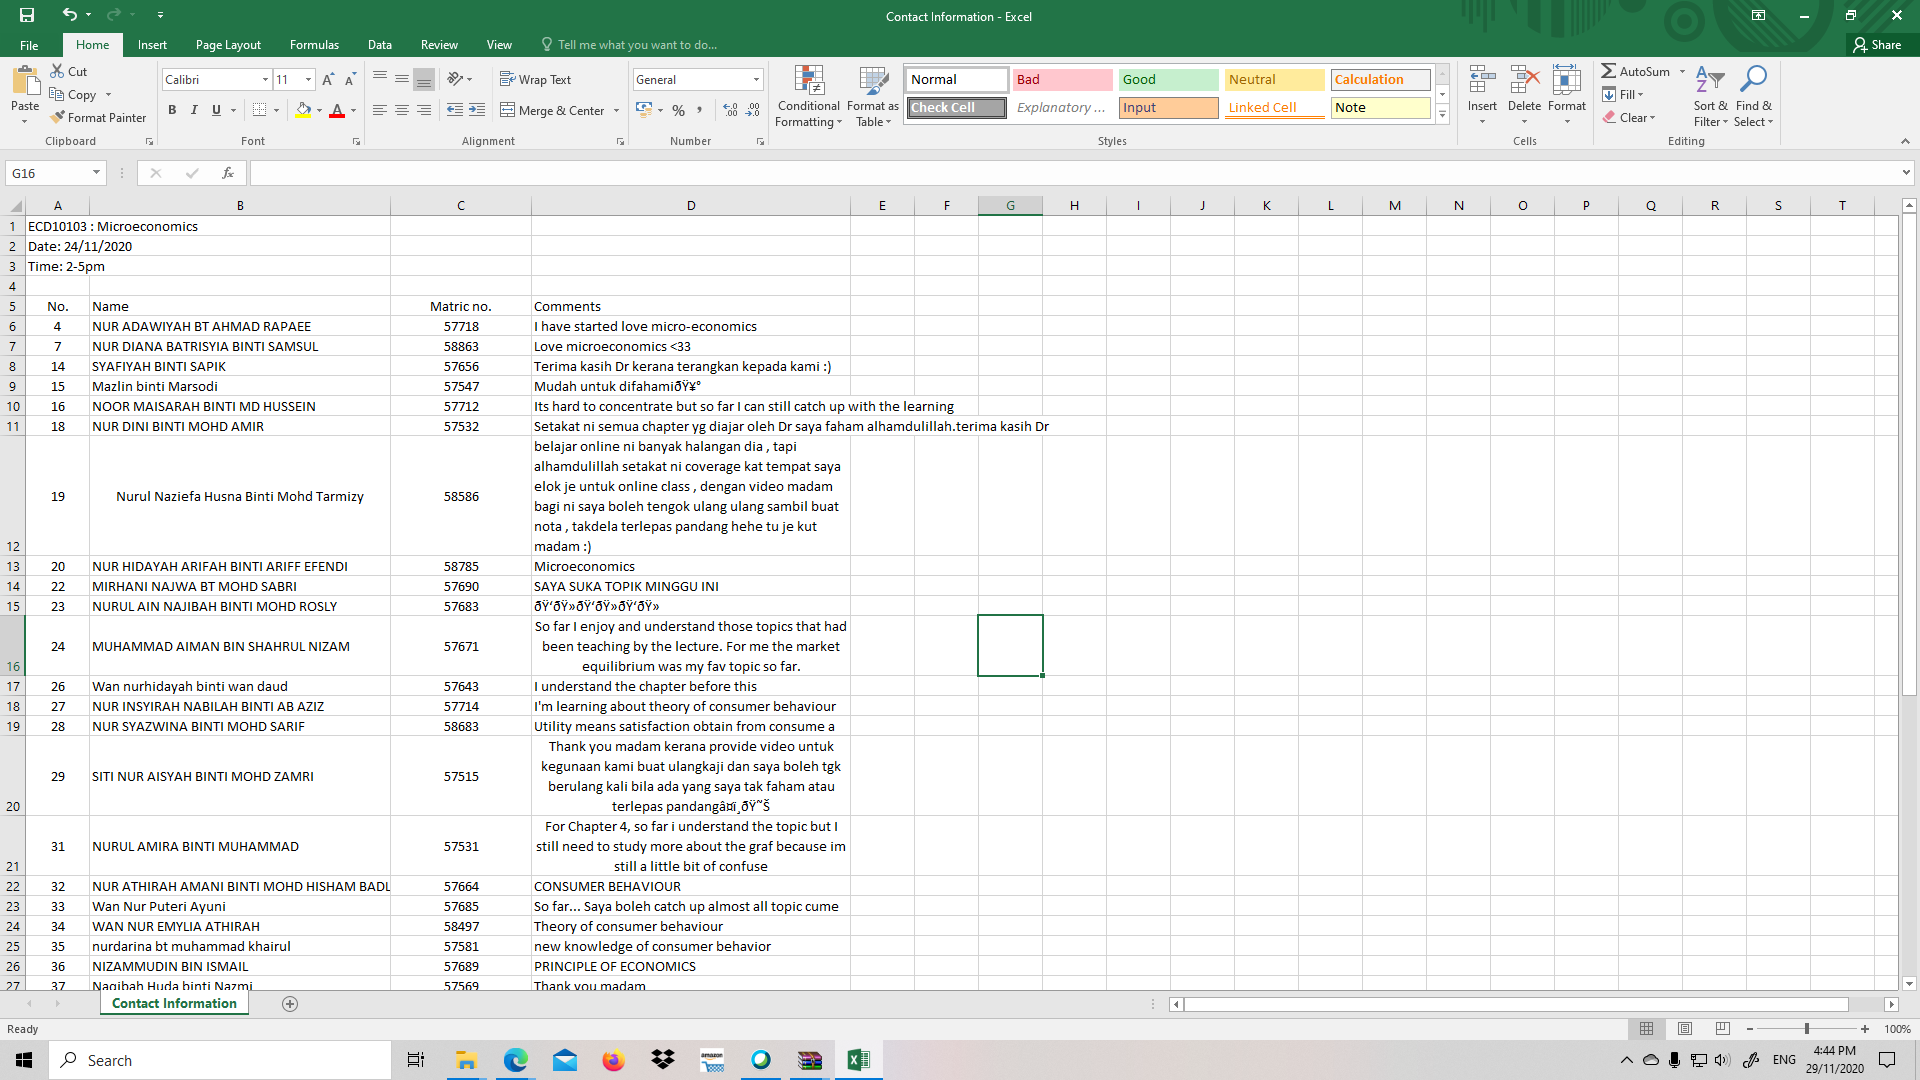
Task: Click the Paste clipboard icon
Action: (x=25, y=81)
